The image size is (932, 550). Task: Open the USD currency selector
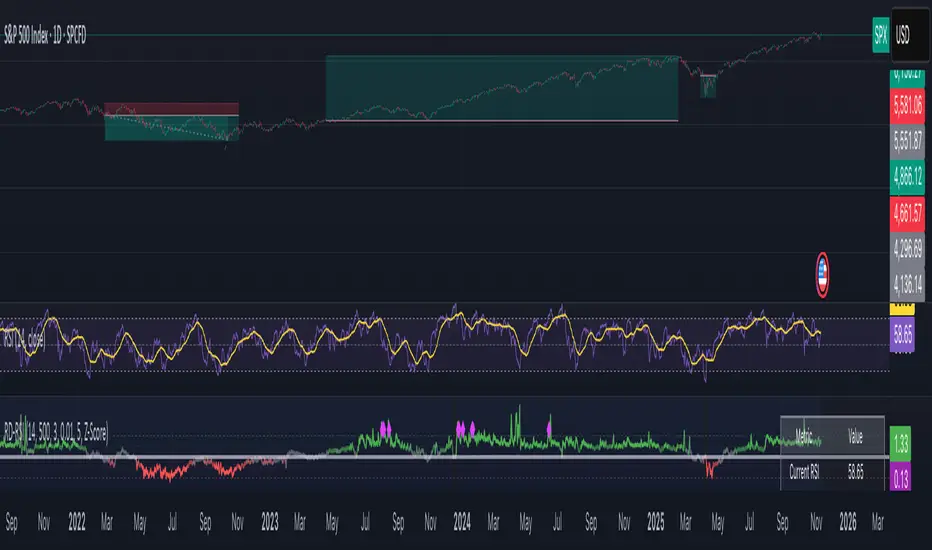(909, 35)
